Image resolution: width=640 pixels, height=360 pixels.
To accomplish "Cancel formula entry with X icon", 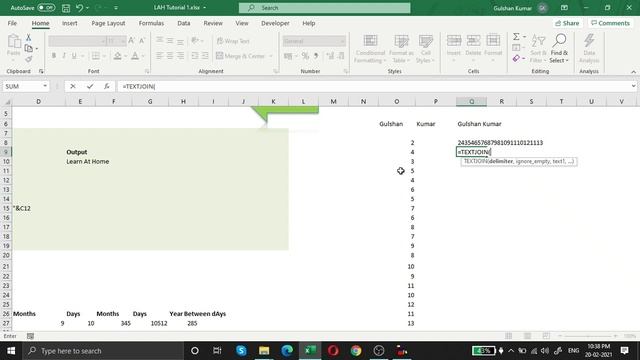I will coord(73,86).
